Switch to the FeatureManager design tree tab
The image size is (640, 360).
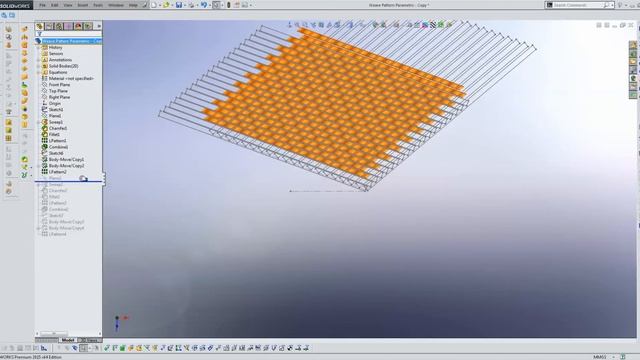(x=39, y=26)
